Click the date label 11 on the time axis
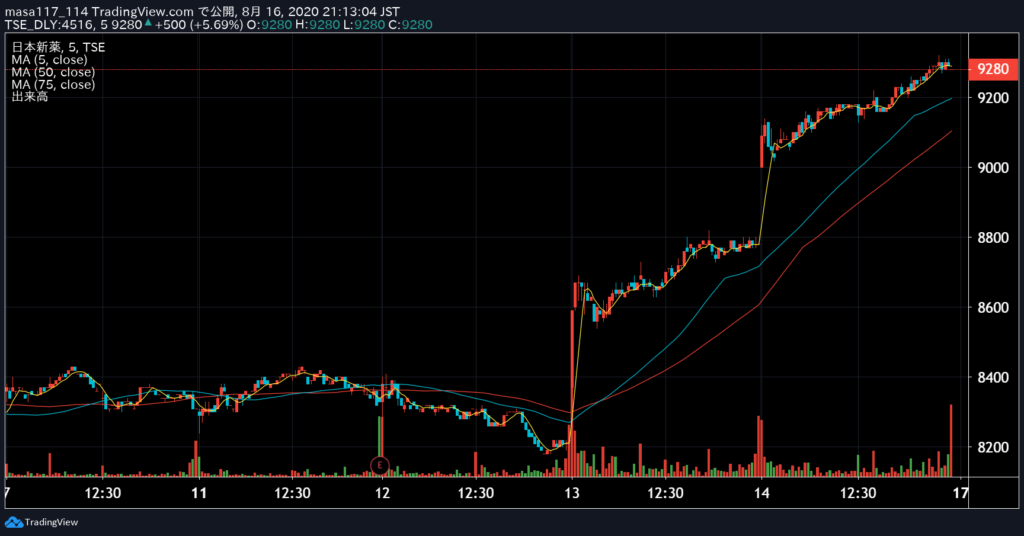1024x536 pixels. pyautogui.click(x=199, y=493)
